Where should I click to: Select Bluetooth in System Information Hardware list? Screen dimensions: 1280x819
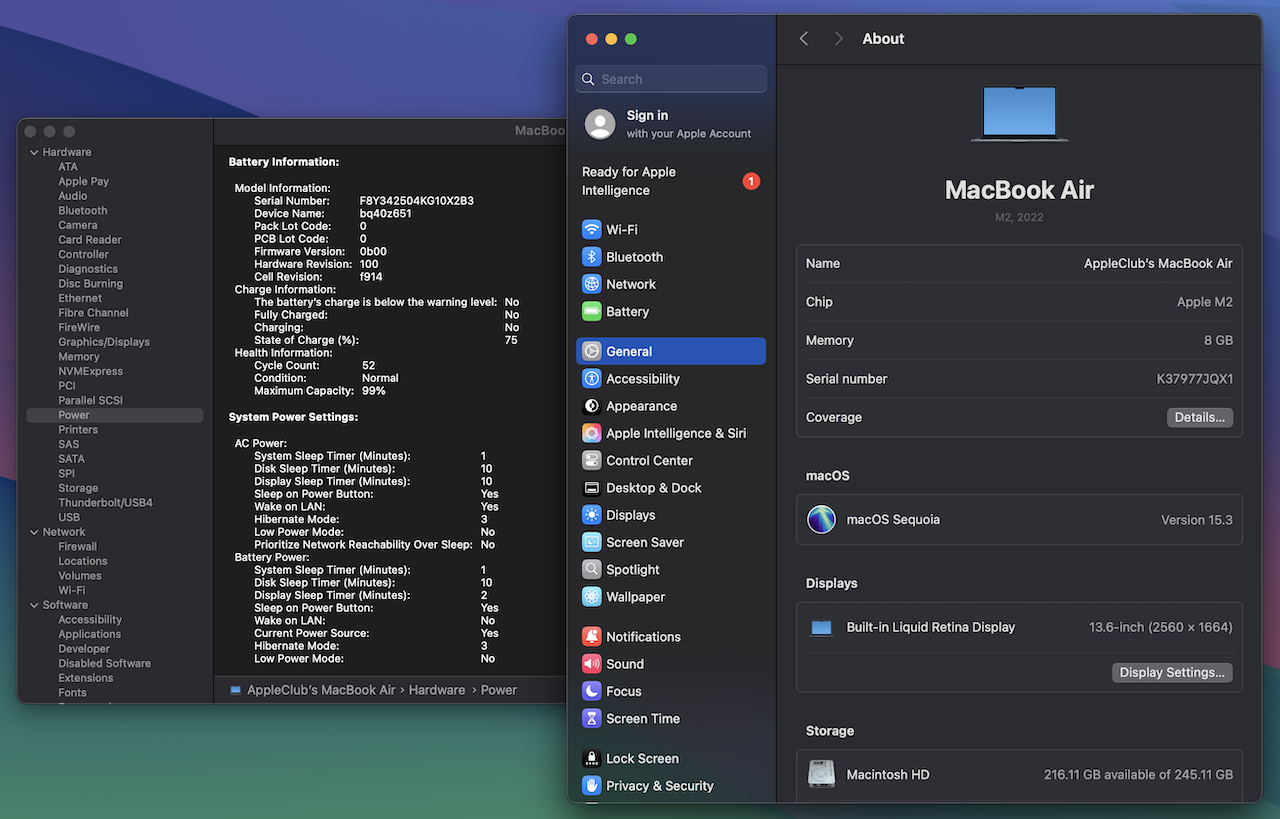coord(83,211)
